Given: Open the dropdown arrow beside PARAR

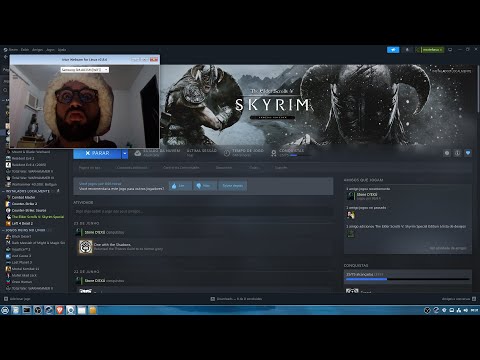Looking at the screenshot, I should point(125,153).
